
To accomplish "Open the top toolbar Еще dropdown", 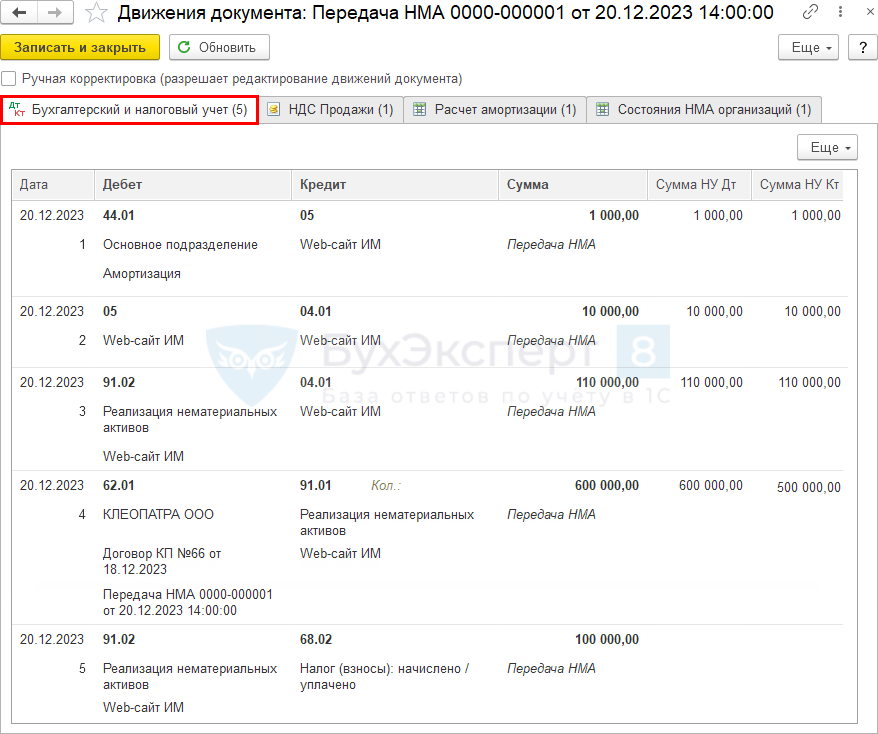I will pyautogui.click(x=808, y=47).
